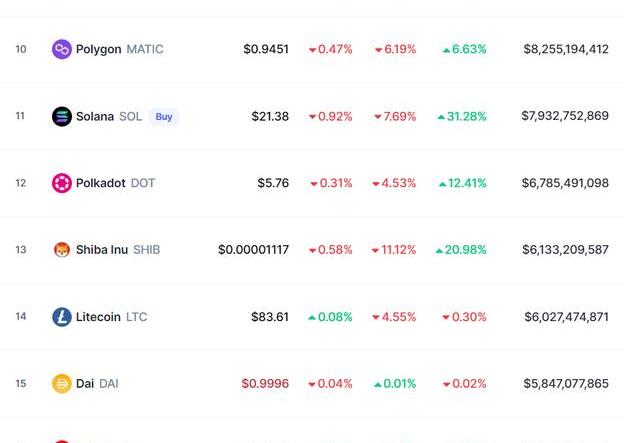Open the Dai name link
Viewport: 640px width, 443px height.
point(85,384)
